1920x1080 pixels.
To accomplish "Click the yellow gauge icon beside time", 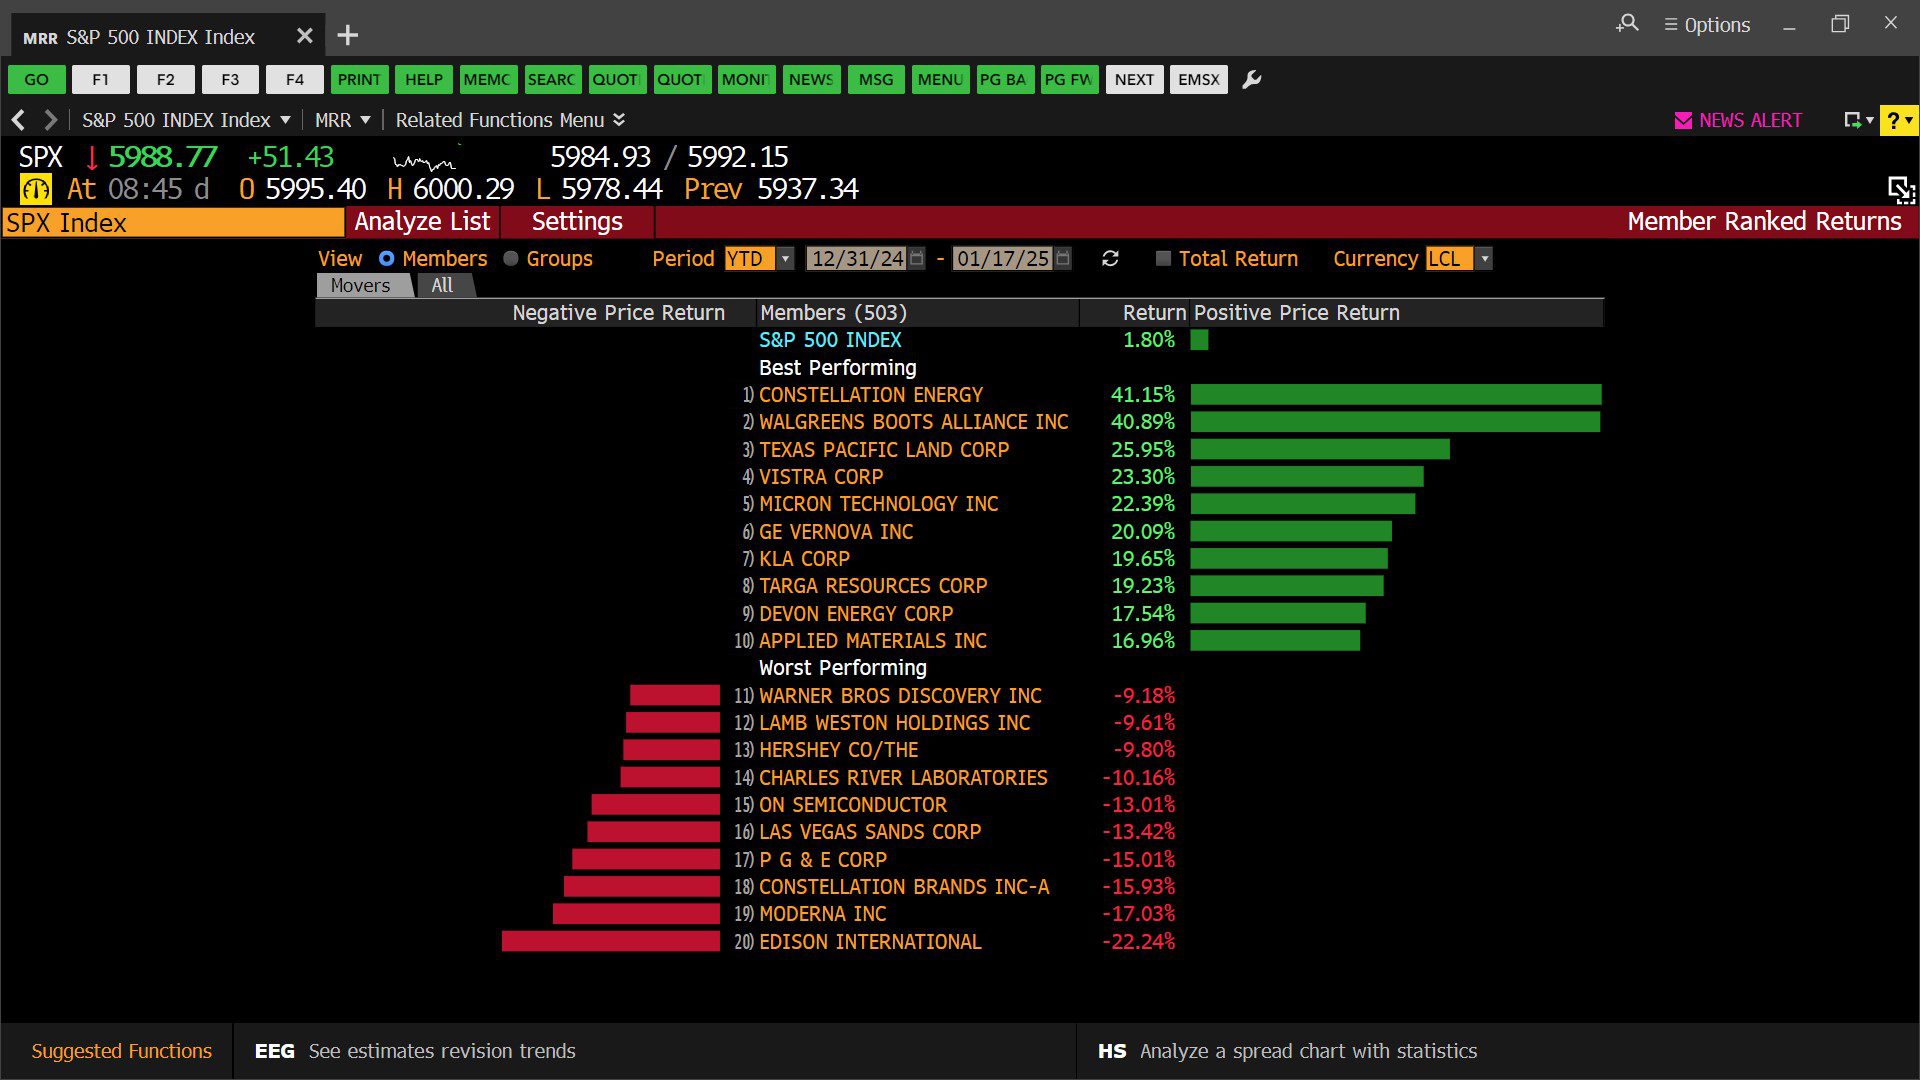I will point(36,189).
